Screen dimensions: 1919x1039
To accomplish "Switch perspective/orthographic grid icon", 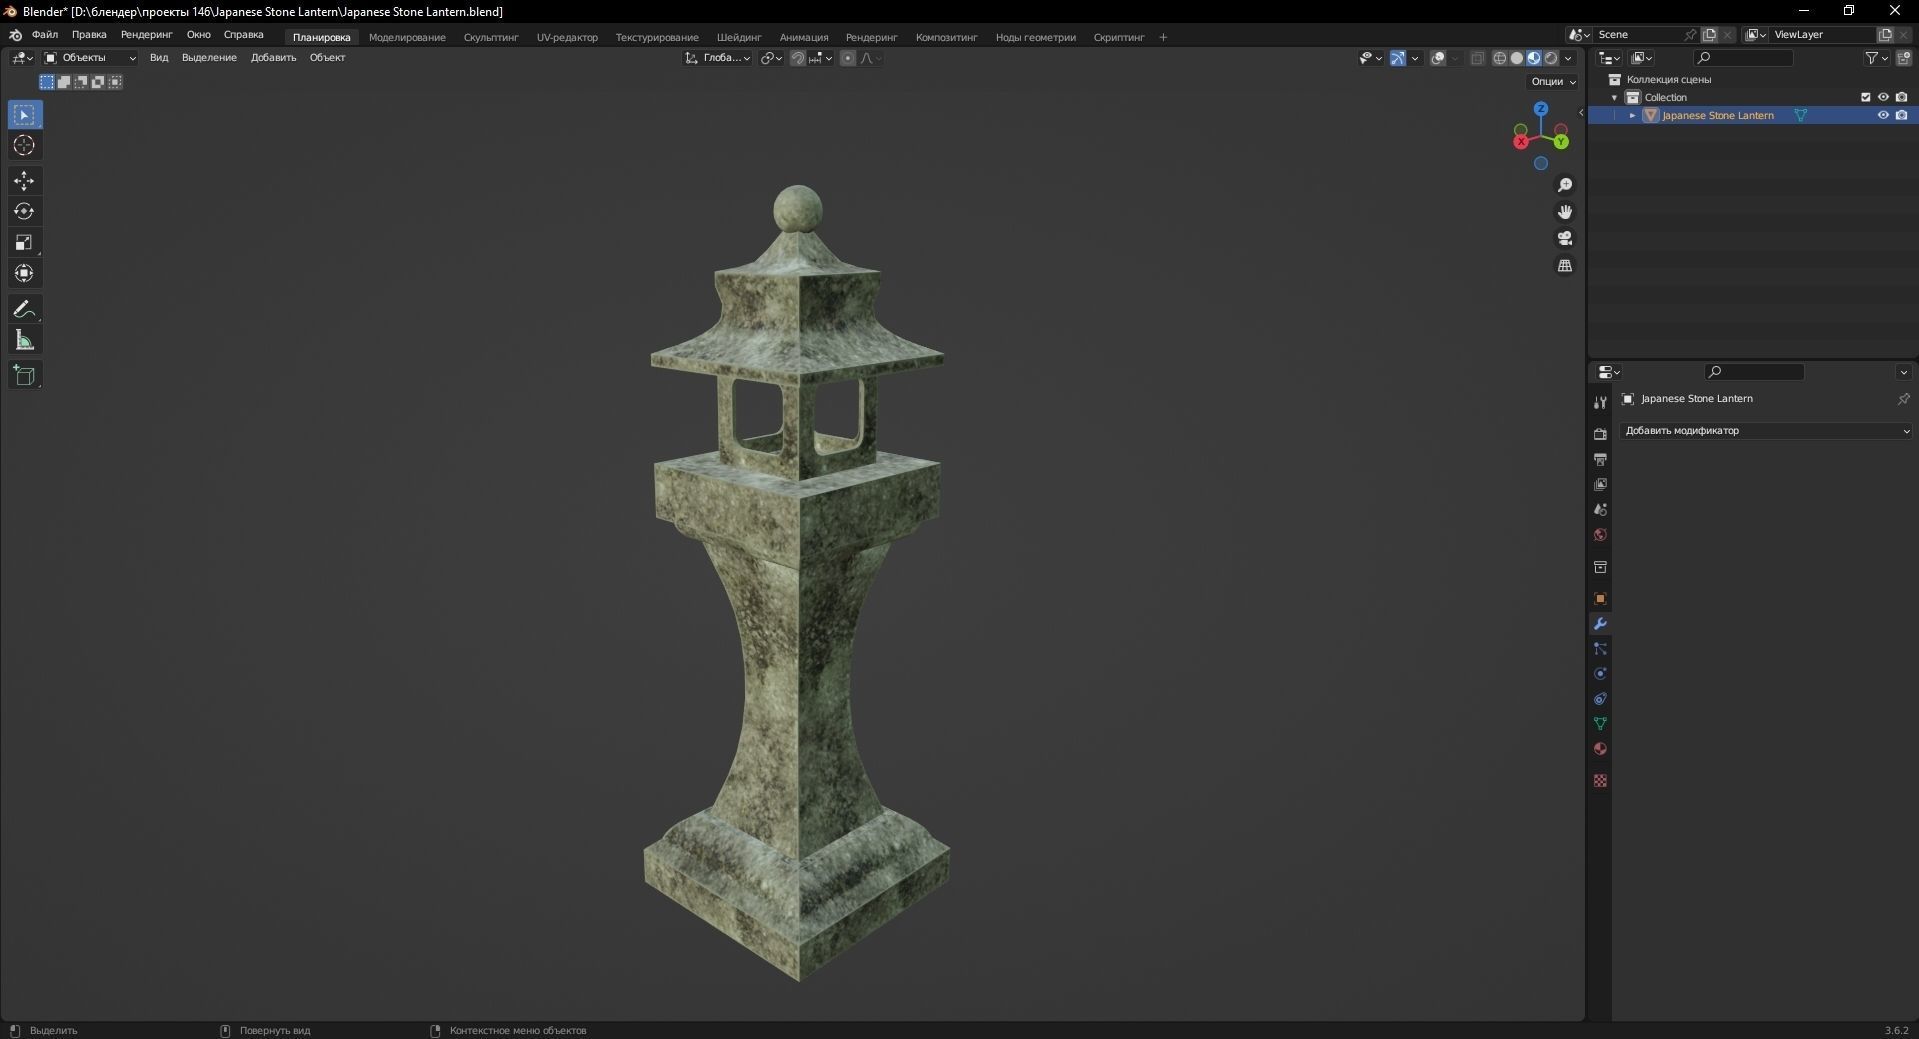I will click(1565, 265).
